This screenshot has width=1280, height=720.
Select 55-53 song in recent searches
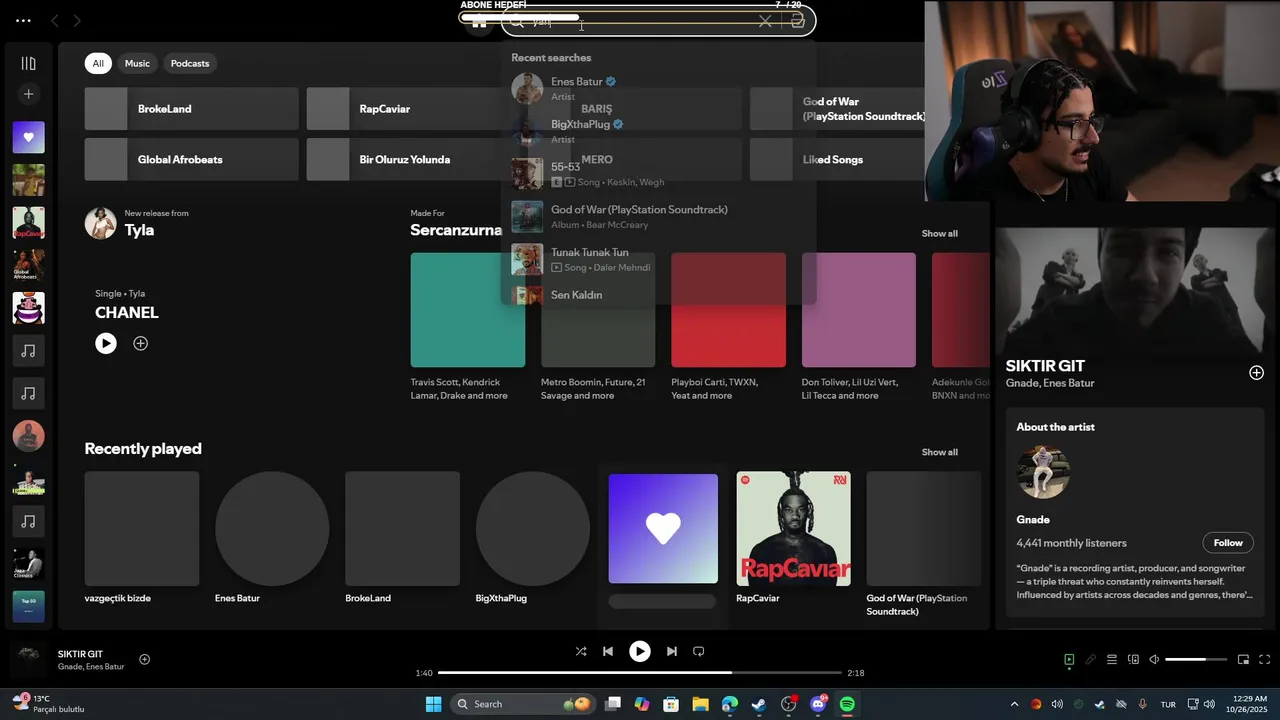[x=658, y=174]
